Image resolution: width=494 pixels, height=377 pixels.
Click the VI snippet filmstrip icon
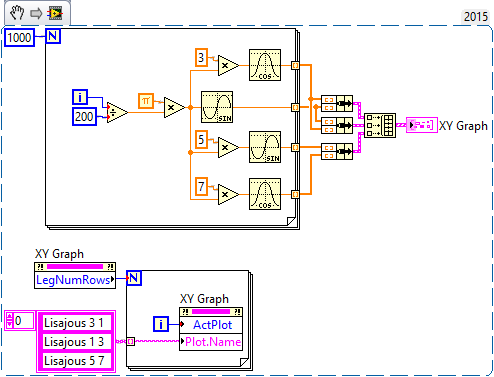(x=55, y=13)
